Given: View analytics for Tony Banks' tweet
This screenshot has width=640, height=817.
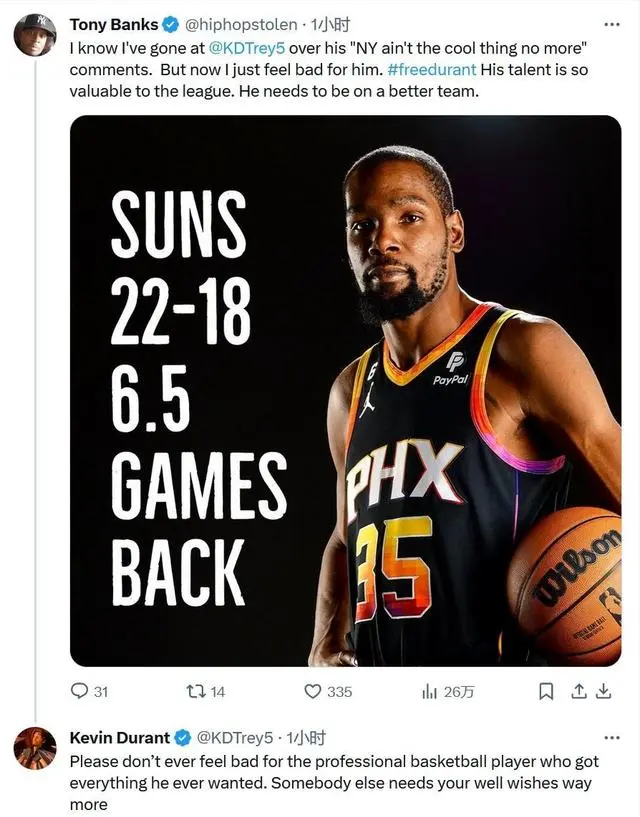Looking at the screenshot, I should [429, 691].
